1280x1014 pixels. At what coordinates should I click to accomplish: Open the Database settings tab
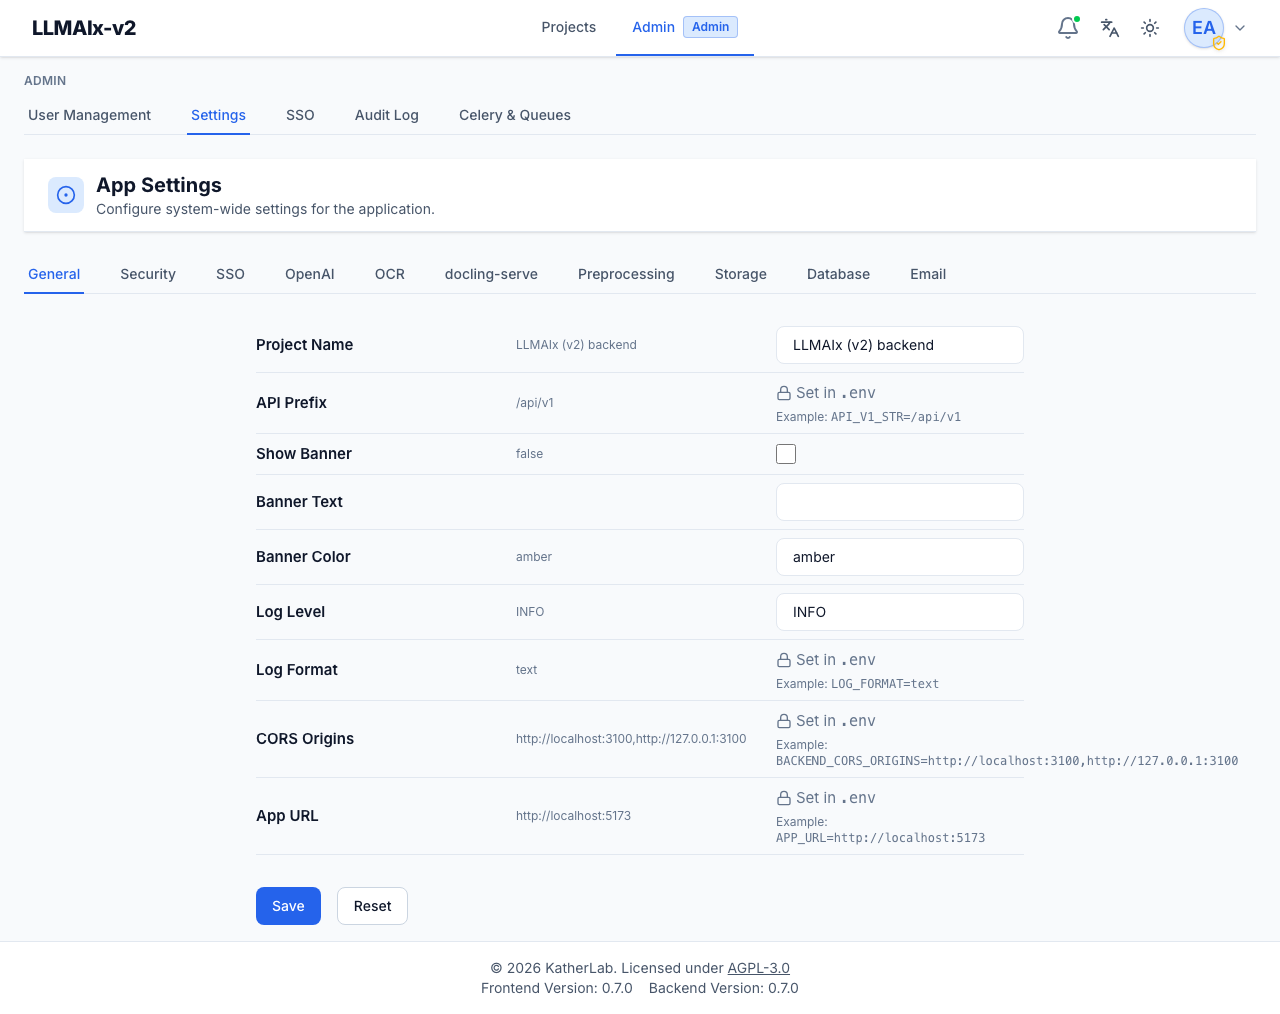(x=838, y=274)
